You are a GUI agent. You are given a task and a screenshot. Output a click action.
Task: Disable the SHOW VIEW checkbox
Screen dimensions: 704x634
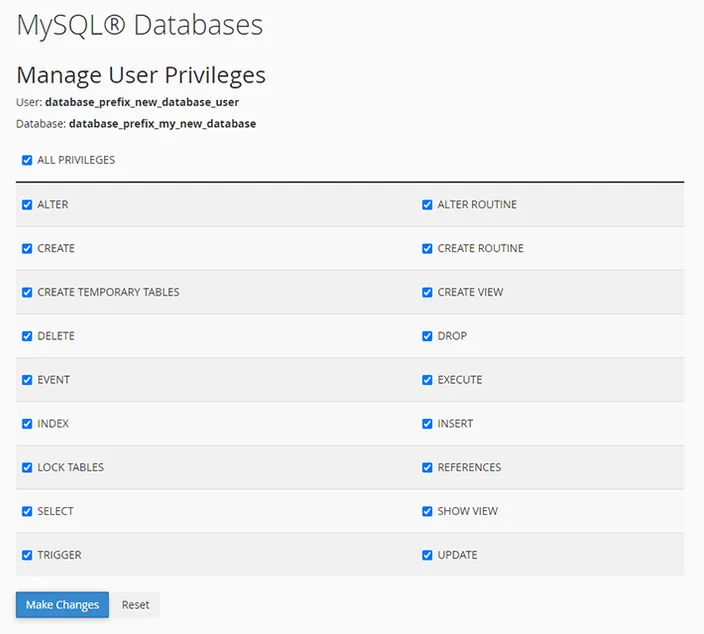point(427,511)
